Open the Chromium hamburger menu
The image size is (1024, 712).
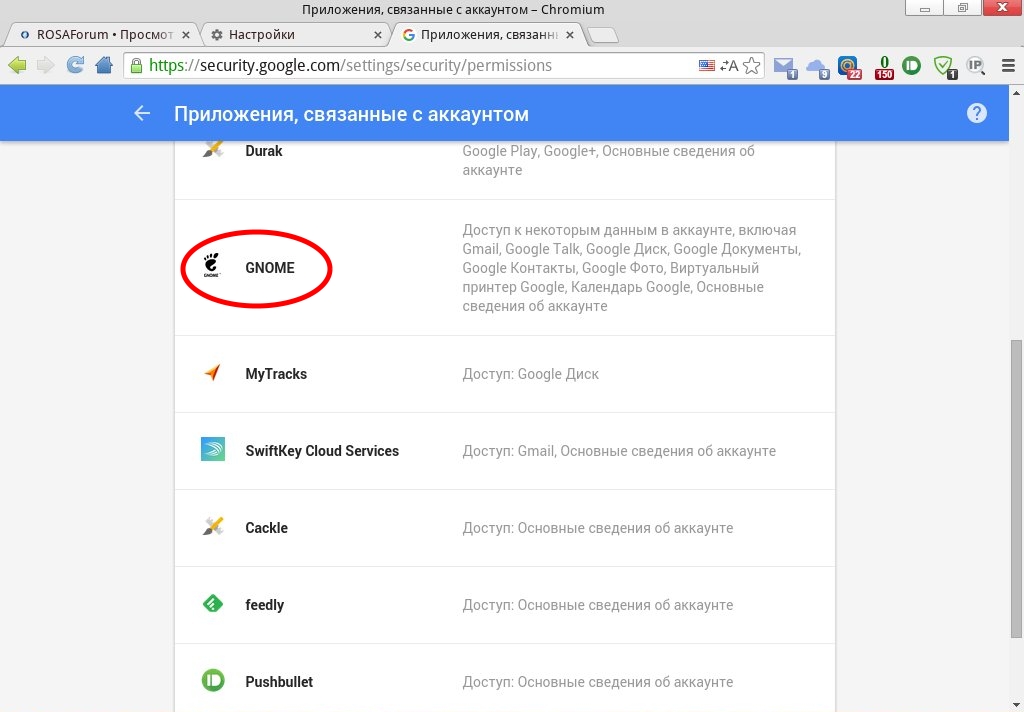point(1008,65)
